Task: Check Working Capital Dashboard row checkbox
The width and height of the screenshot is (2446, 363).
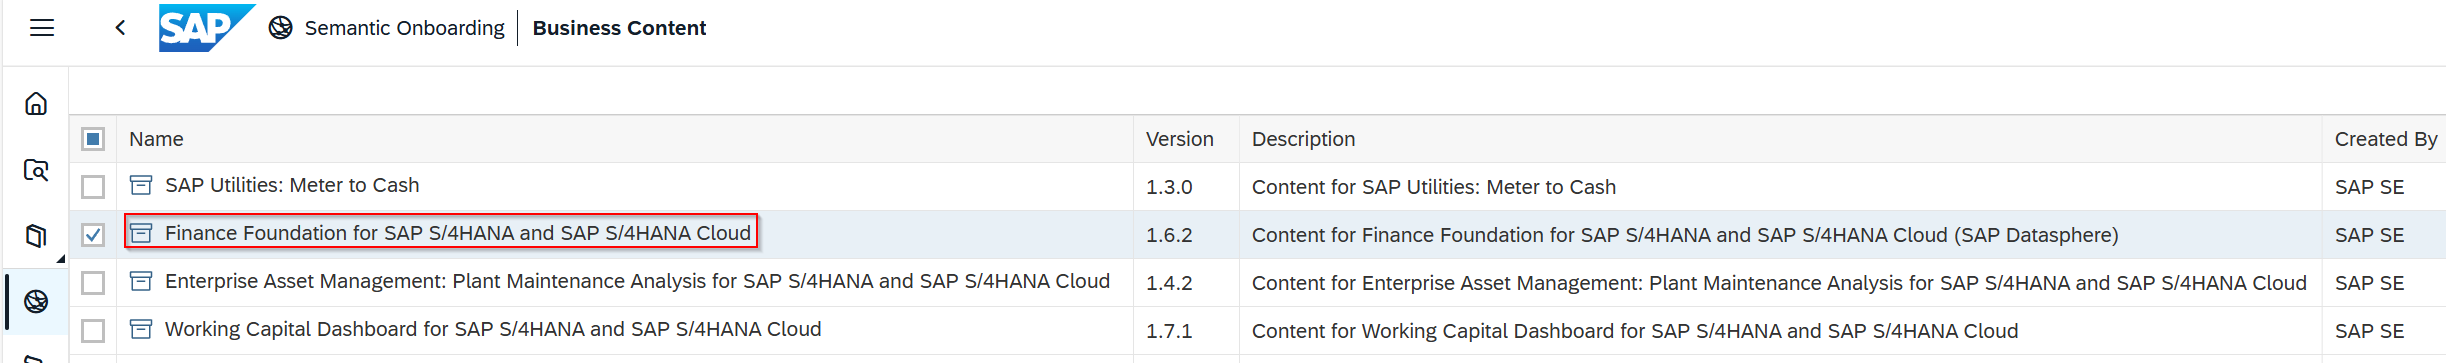Action: click(93, 331)
